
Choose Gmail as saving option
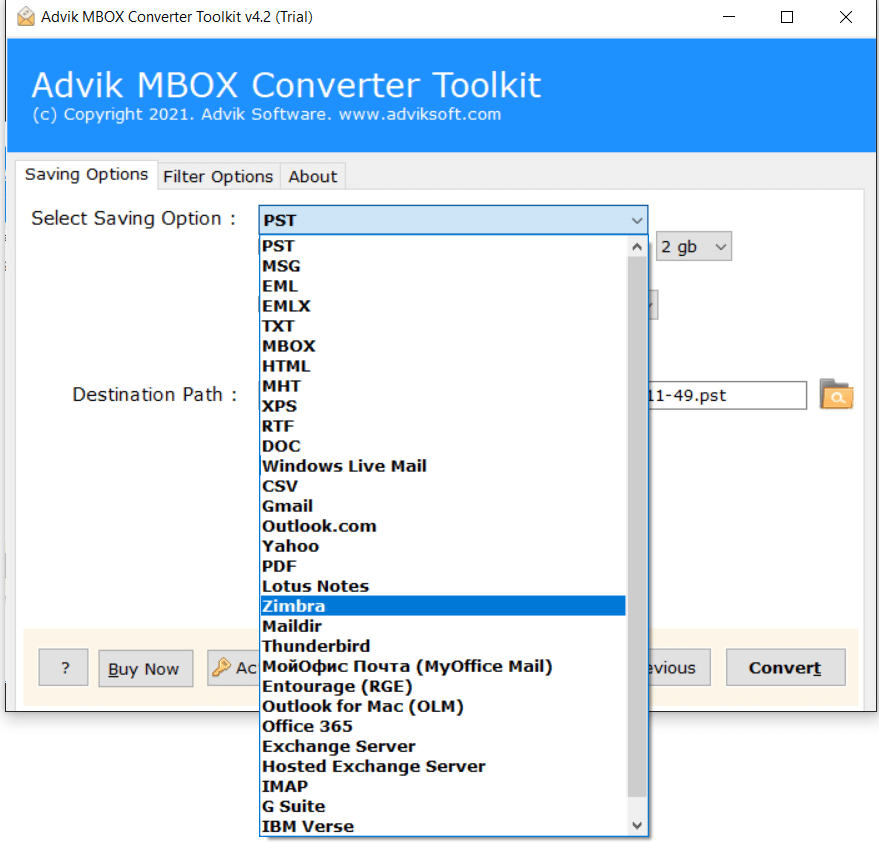[443, 506]
